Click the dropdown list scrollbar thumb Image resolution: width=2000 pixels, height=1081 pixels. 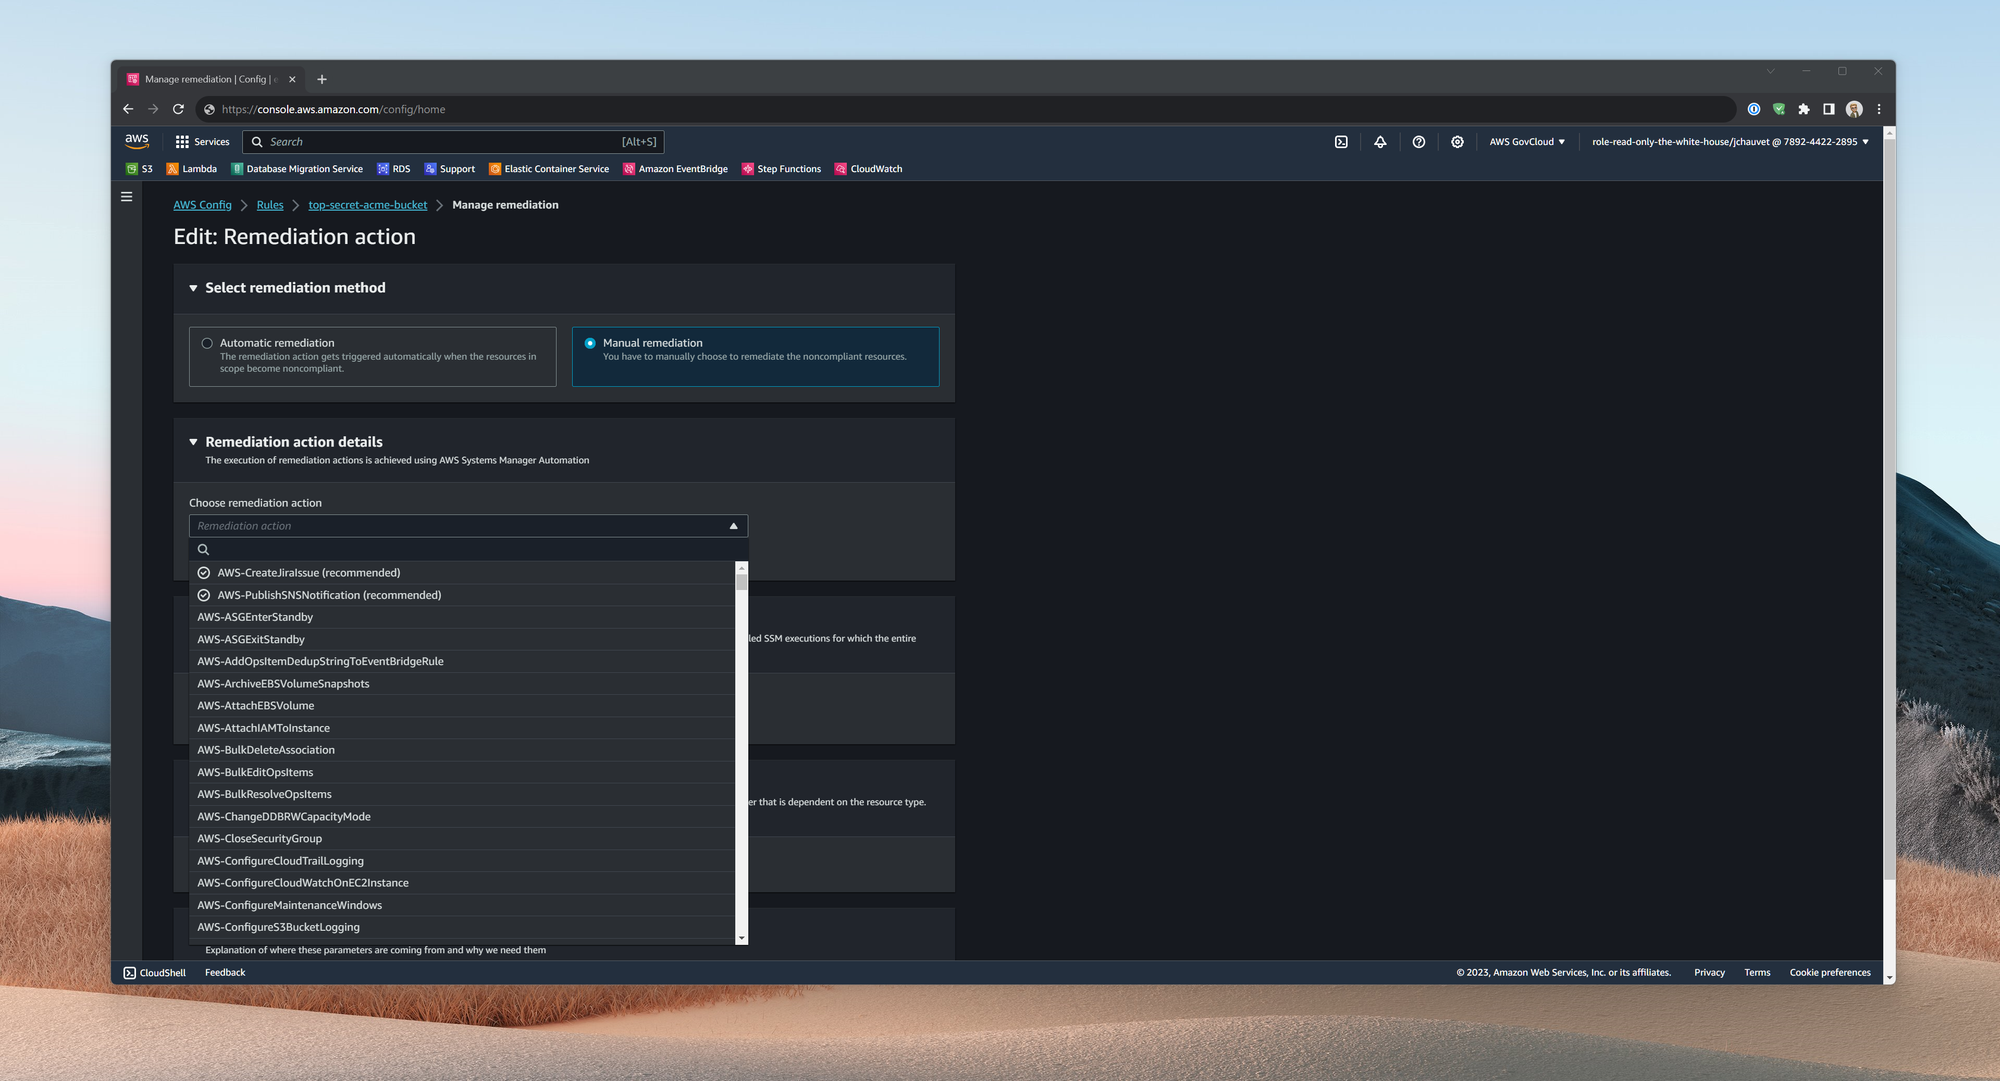[x=741, y=581]
